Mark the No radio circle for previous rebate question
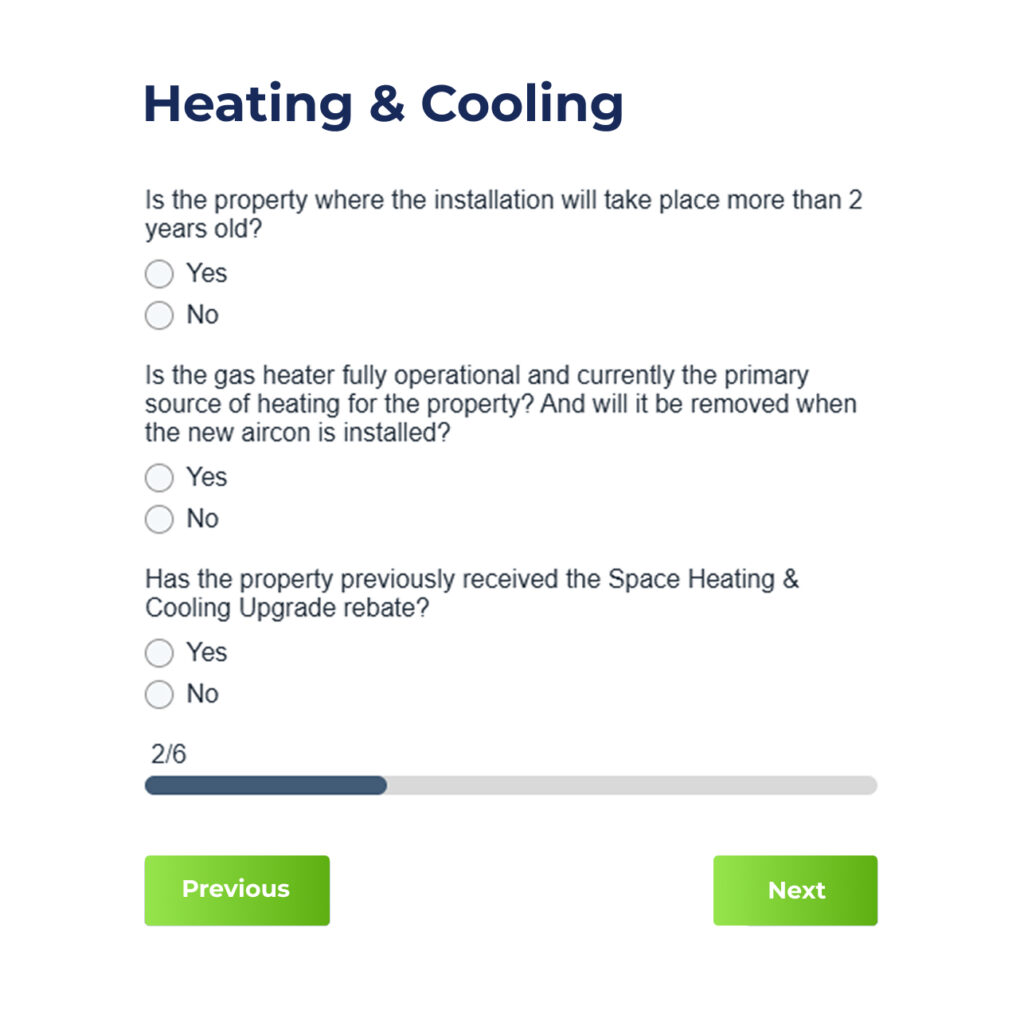 point(159,694)
